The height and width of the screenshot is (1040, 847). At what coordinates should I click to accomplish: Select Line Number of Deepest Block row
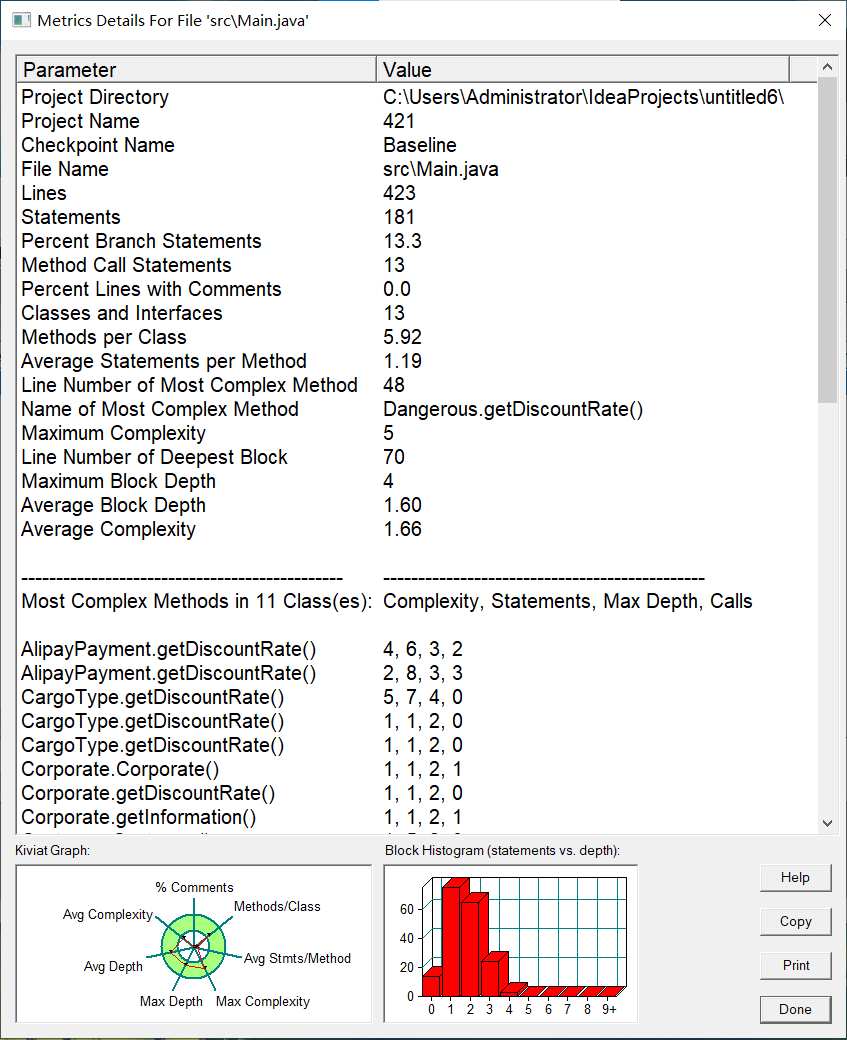coord(417,457)
